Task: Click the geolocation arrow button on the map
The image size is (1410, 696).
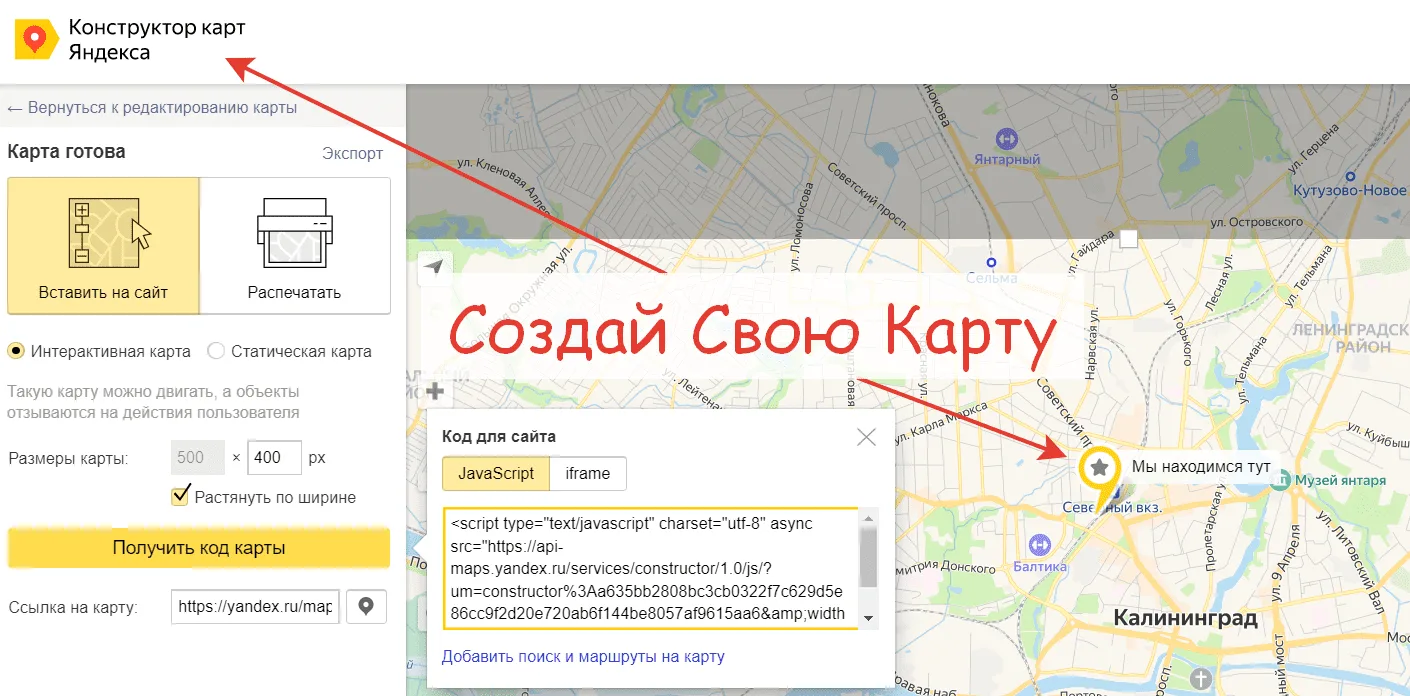Action: click(x=433, y=267)
